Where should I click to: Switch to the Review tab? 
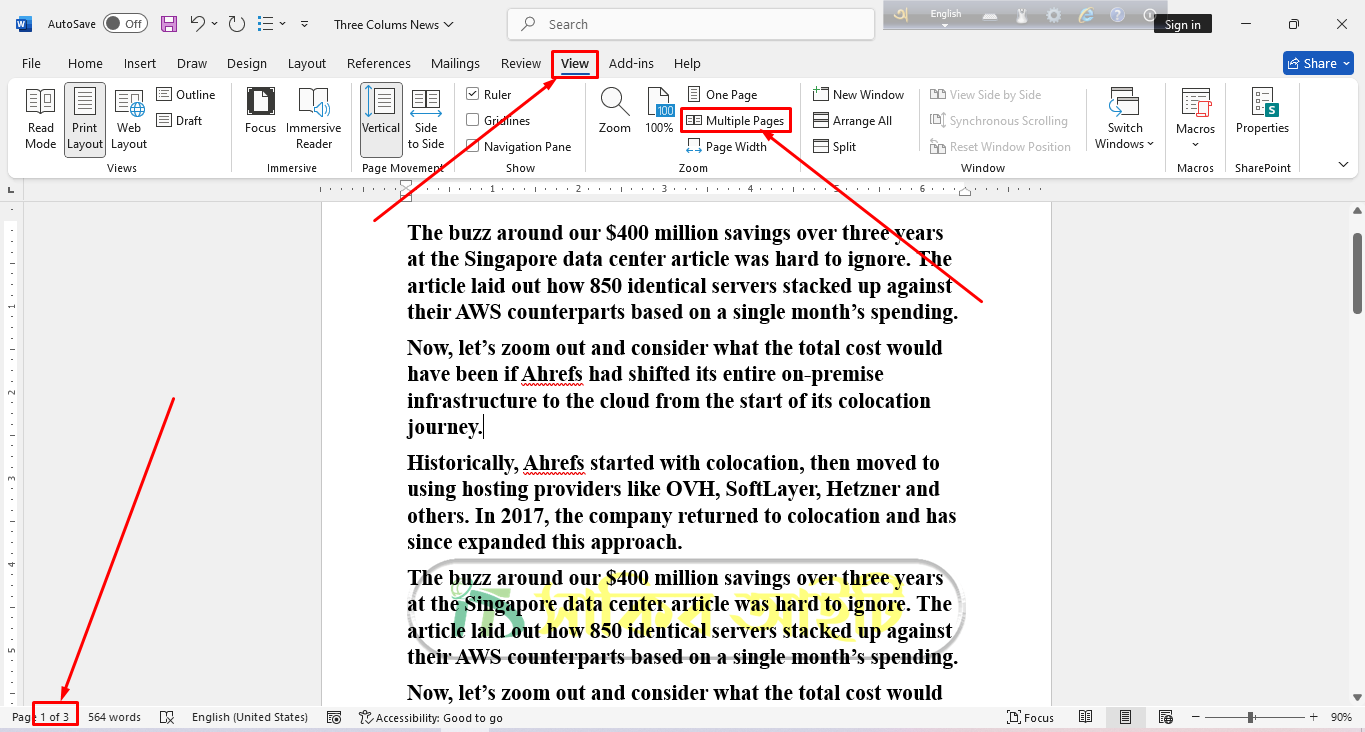pyautogui.click(x=520, y=62)
